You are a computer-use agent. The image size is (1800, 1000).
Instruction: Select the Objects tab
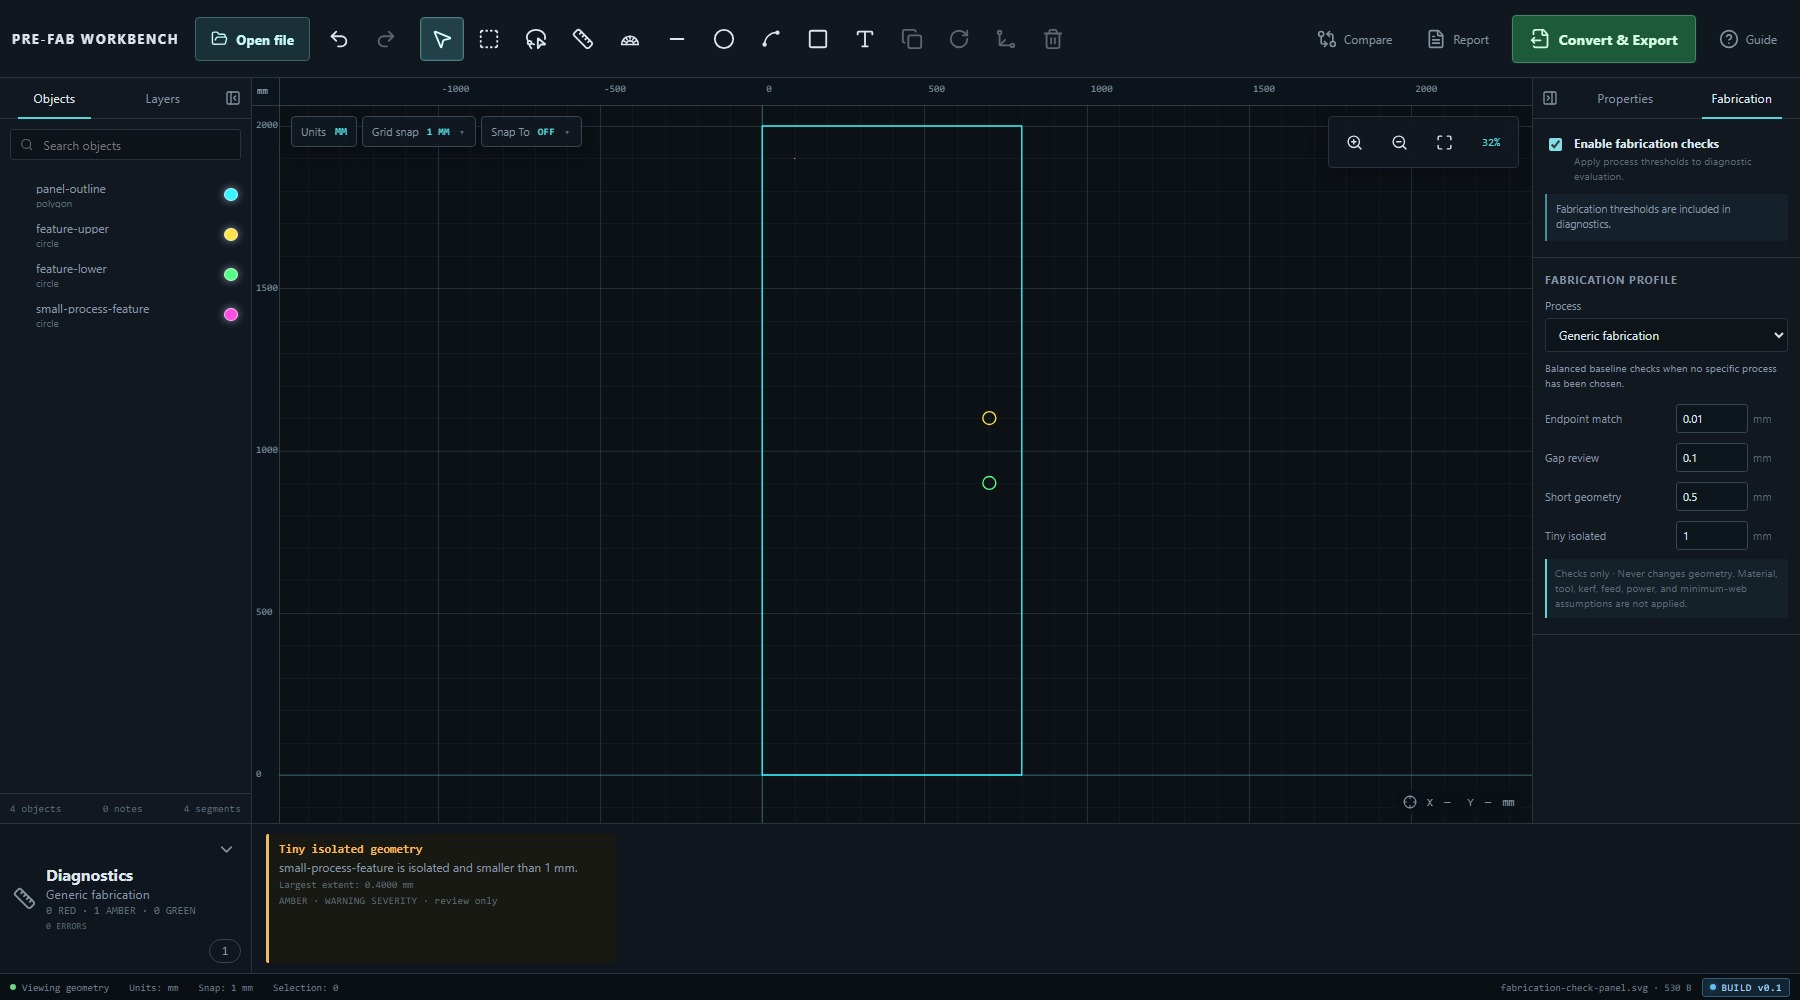point(54,99)
